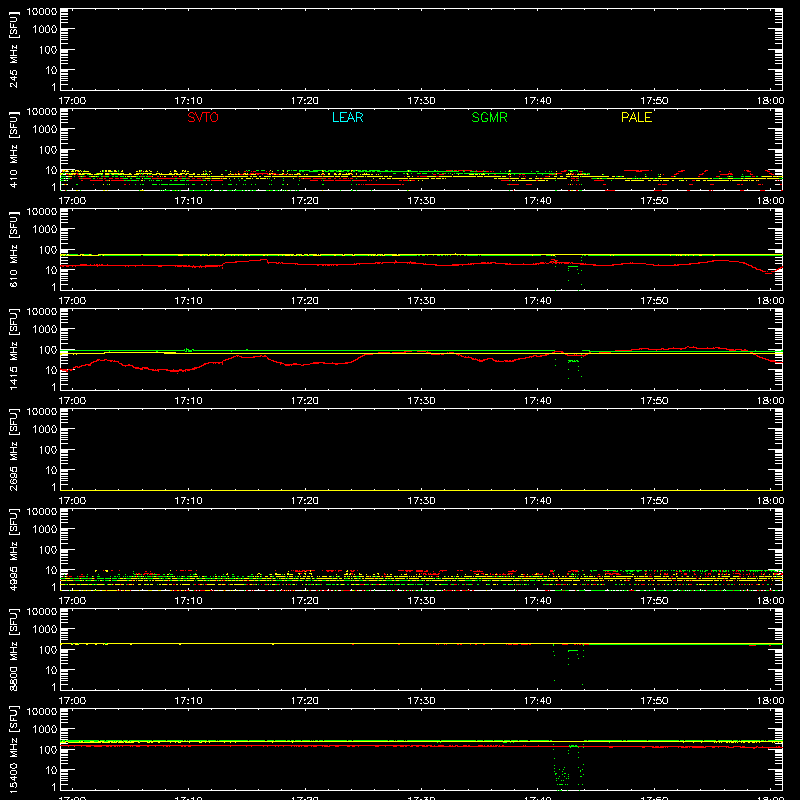This screenshot has height=800, width=800.
Task: Click the cyan LEAR station legend label
Action: point(347,117)
